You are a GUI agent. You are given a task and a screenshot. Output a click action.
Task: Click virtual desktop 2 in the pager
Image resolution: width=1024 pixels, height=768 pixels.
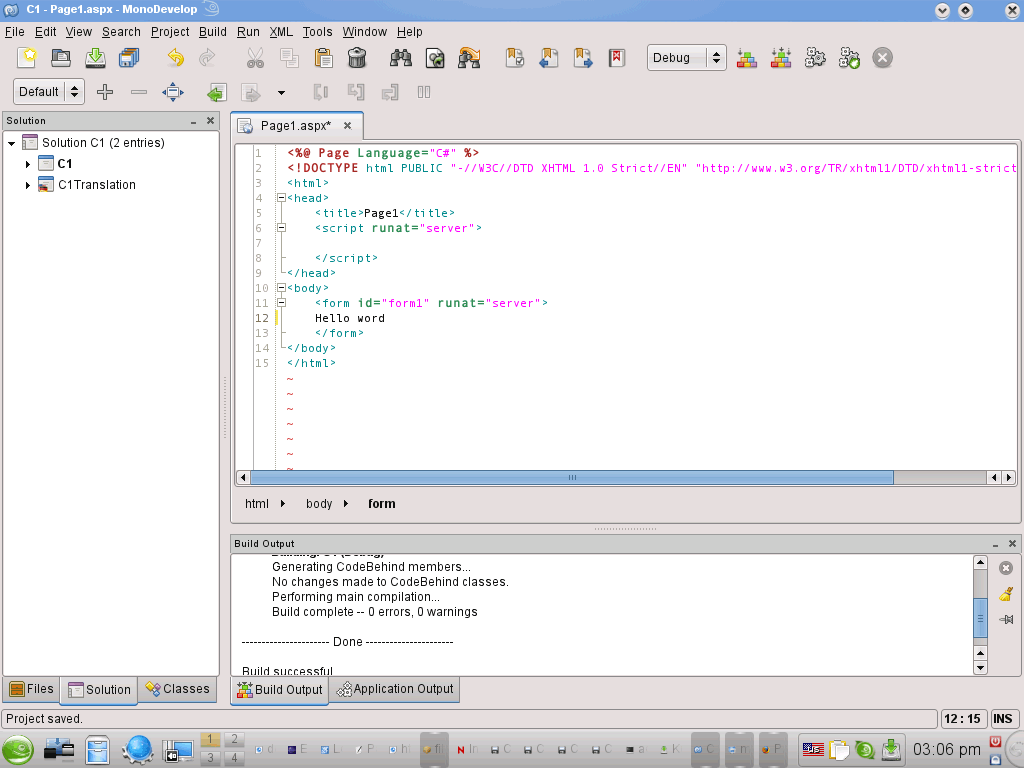pyautogui.click(x=234, y=740)
